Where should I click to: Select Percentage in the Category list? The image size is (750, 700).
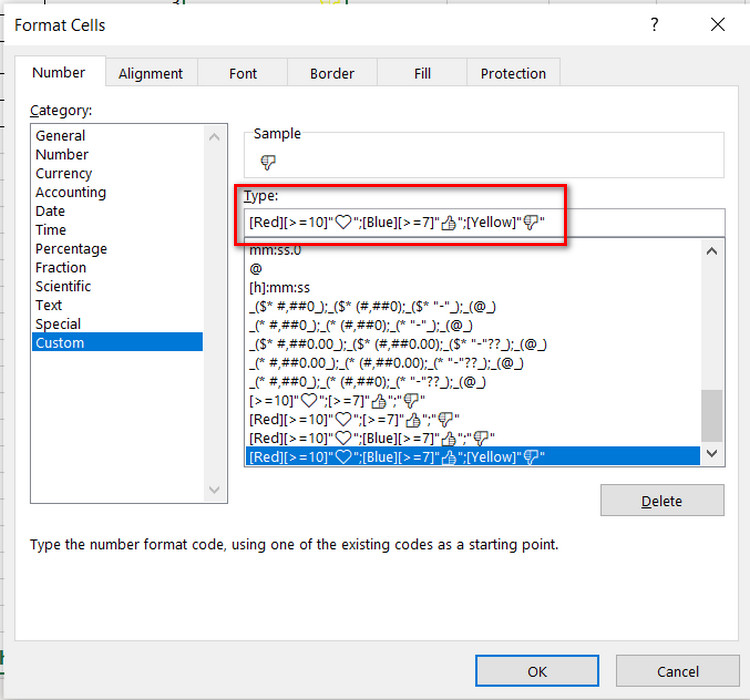click(x=71, y=249)
